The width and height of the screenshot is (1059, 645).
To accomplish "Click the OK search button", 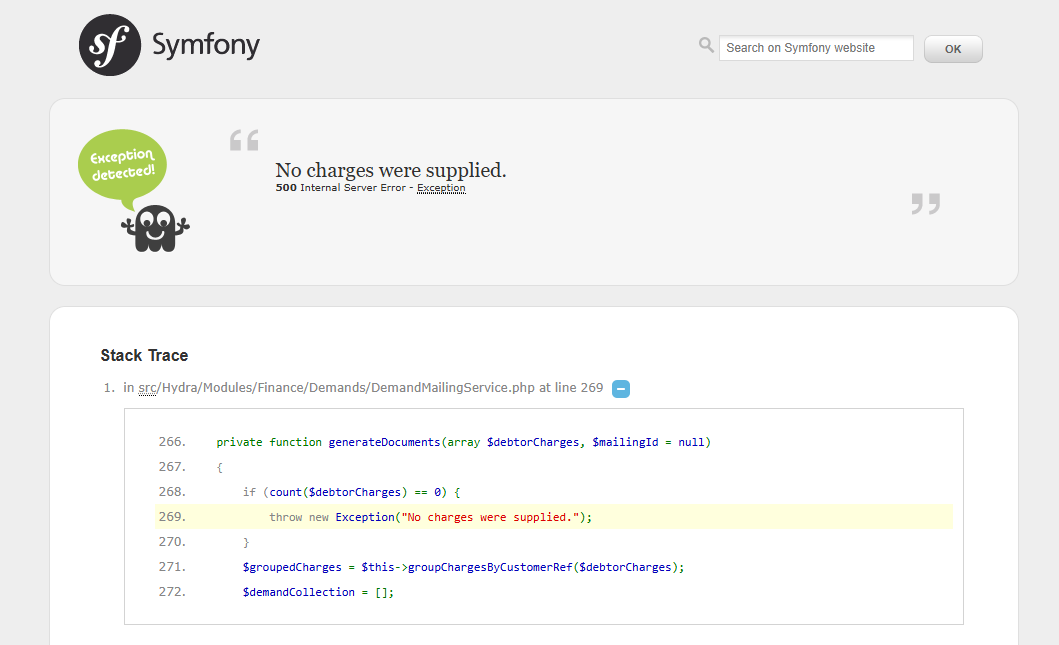I will tap(953, 49).
